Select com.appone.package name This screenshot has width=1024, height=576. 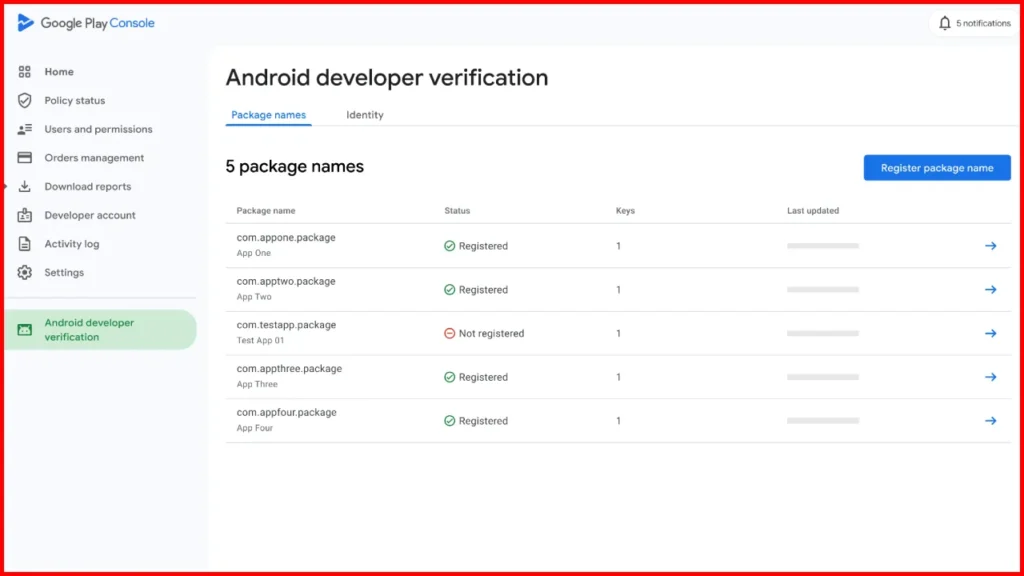point(286,238)
